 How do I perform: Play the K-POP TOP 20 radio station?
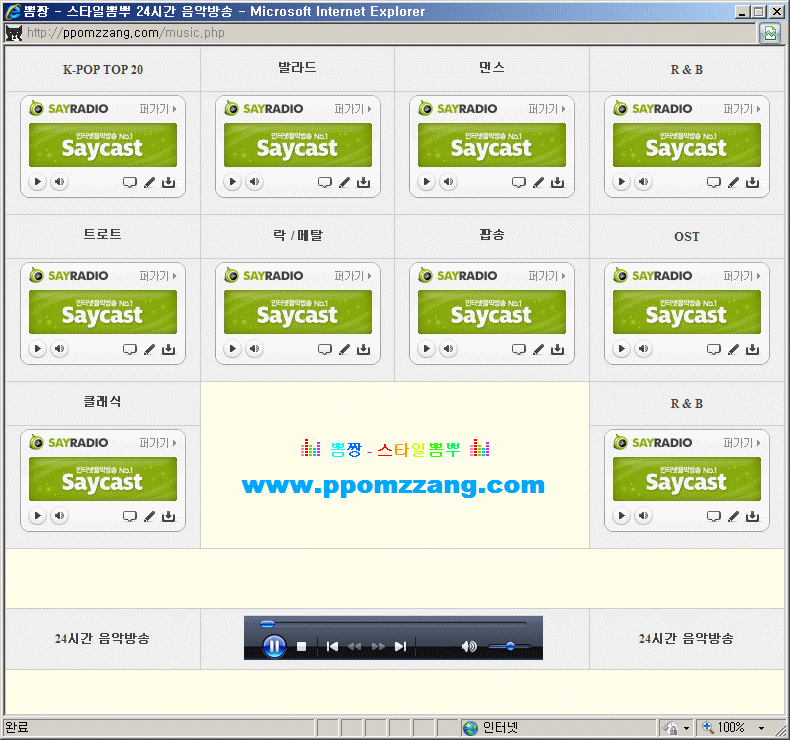(37, 182)
